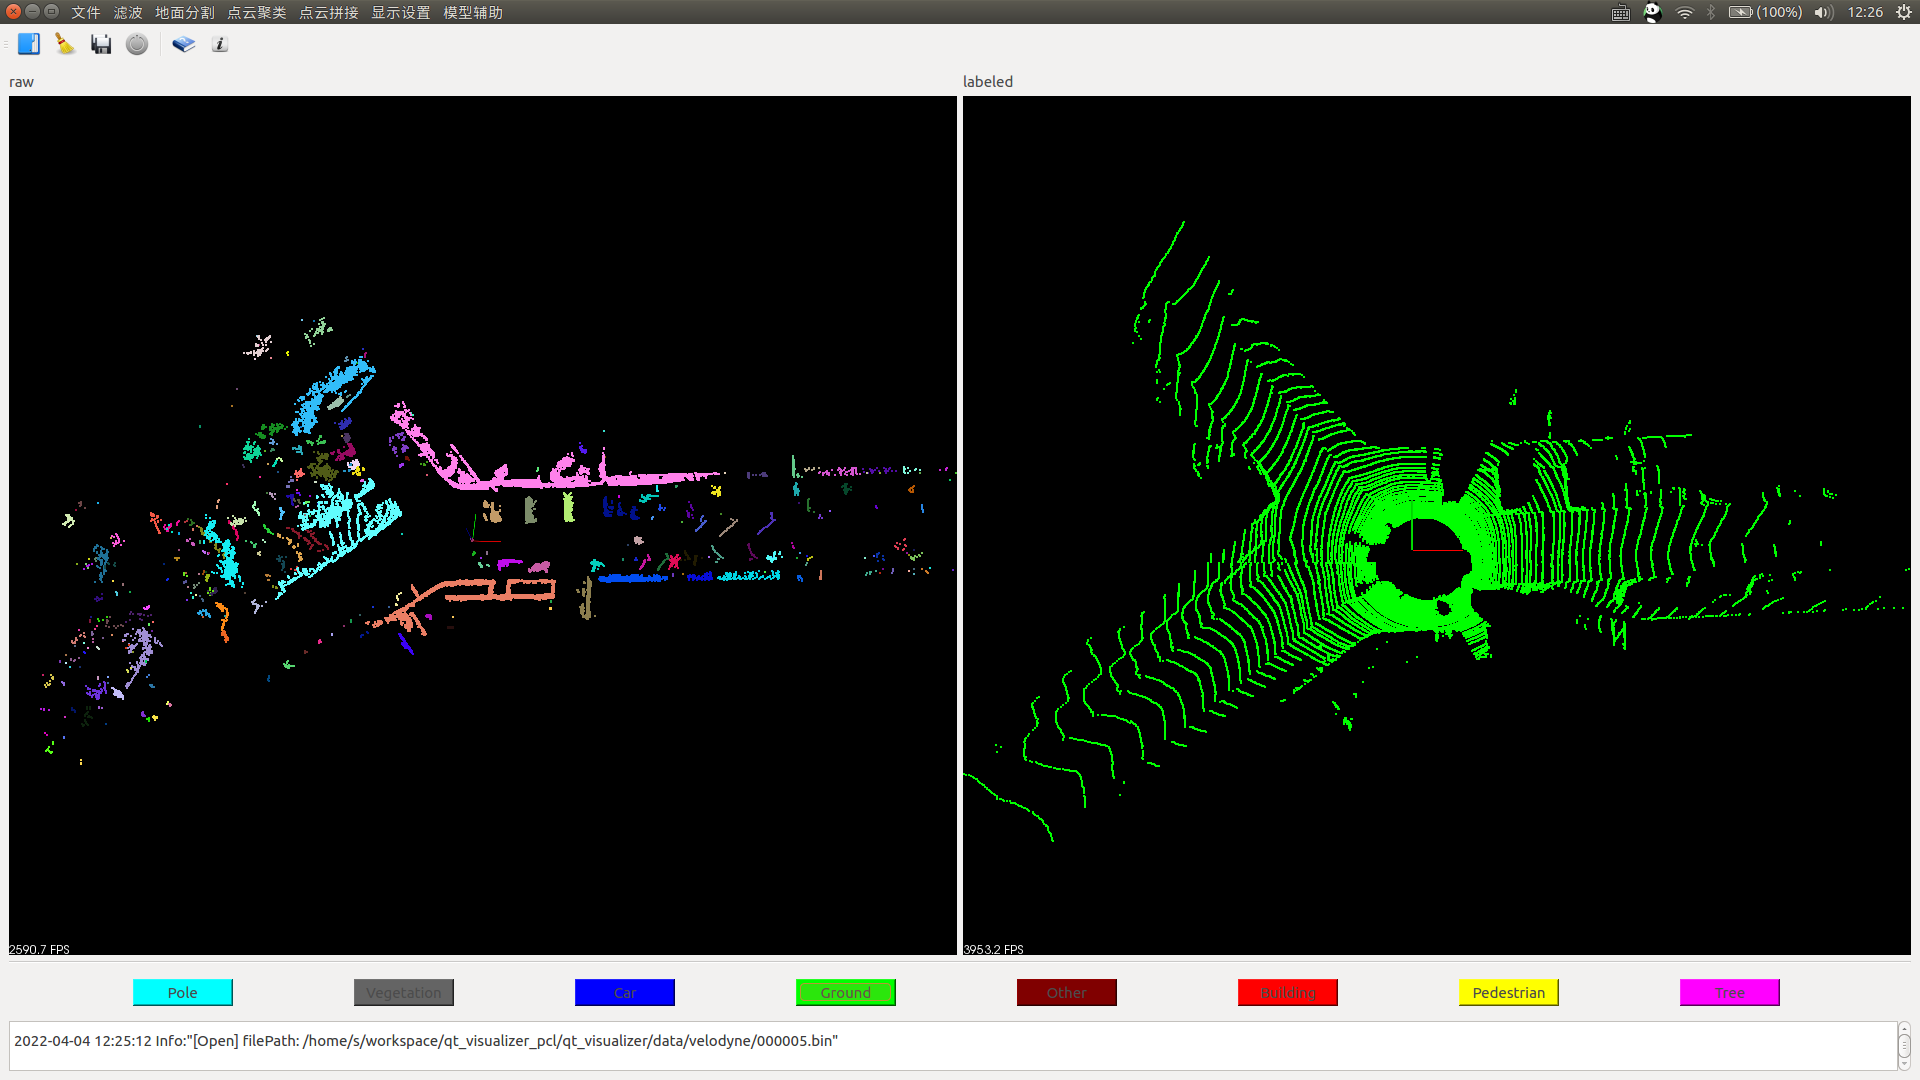Click the Wi-Fi icon in system tray
The width and height of the screenshot is (1920, 1080).
pyautogui.click(x=1685, y=12)
